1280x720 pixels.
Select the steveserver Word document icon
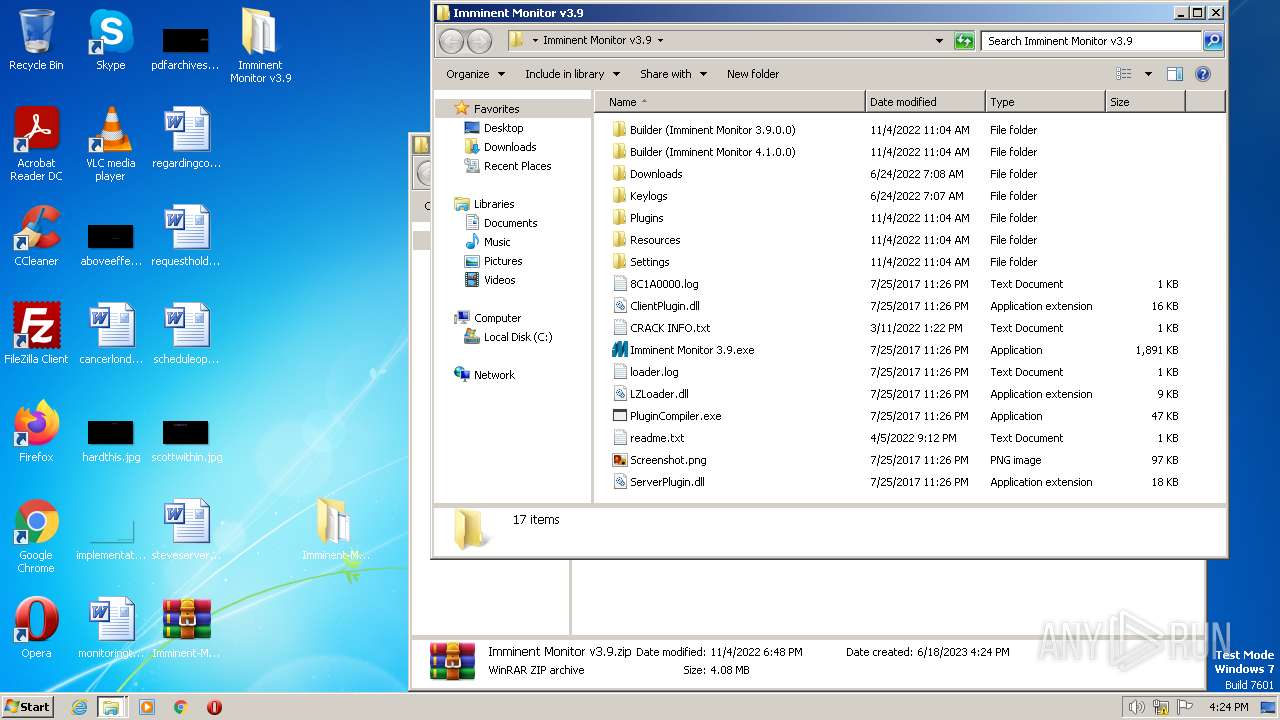tap(186, 530)
